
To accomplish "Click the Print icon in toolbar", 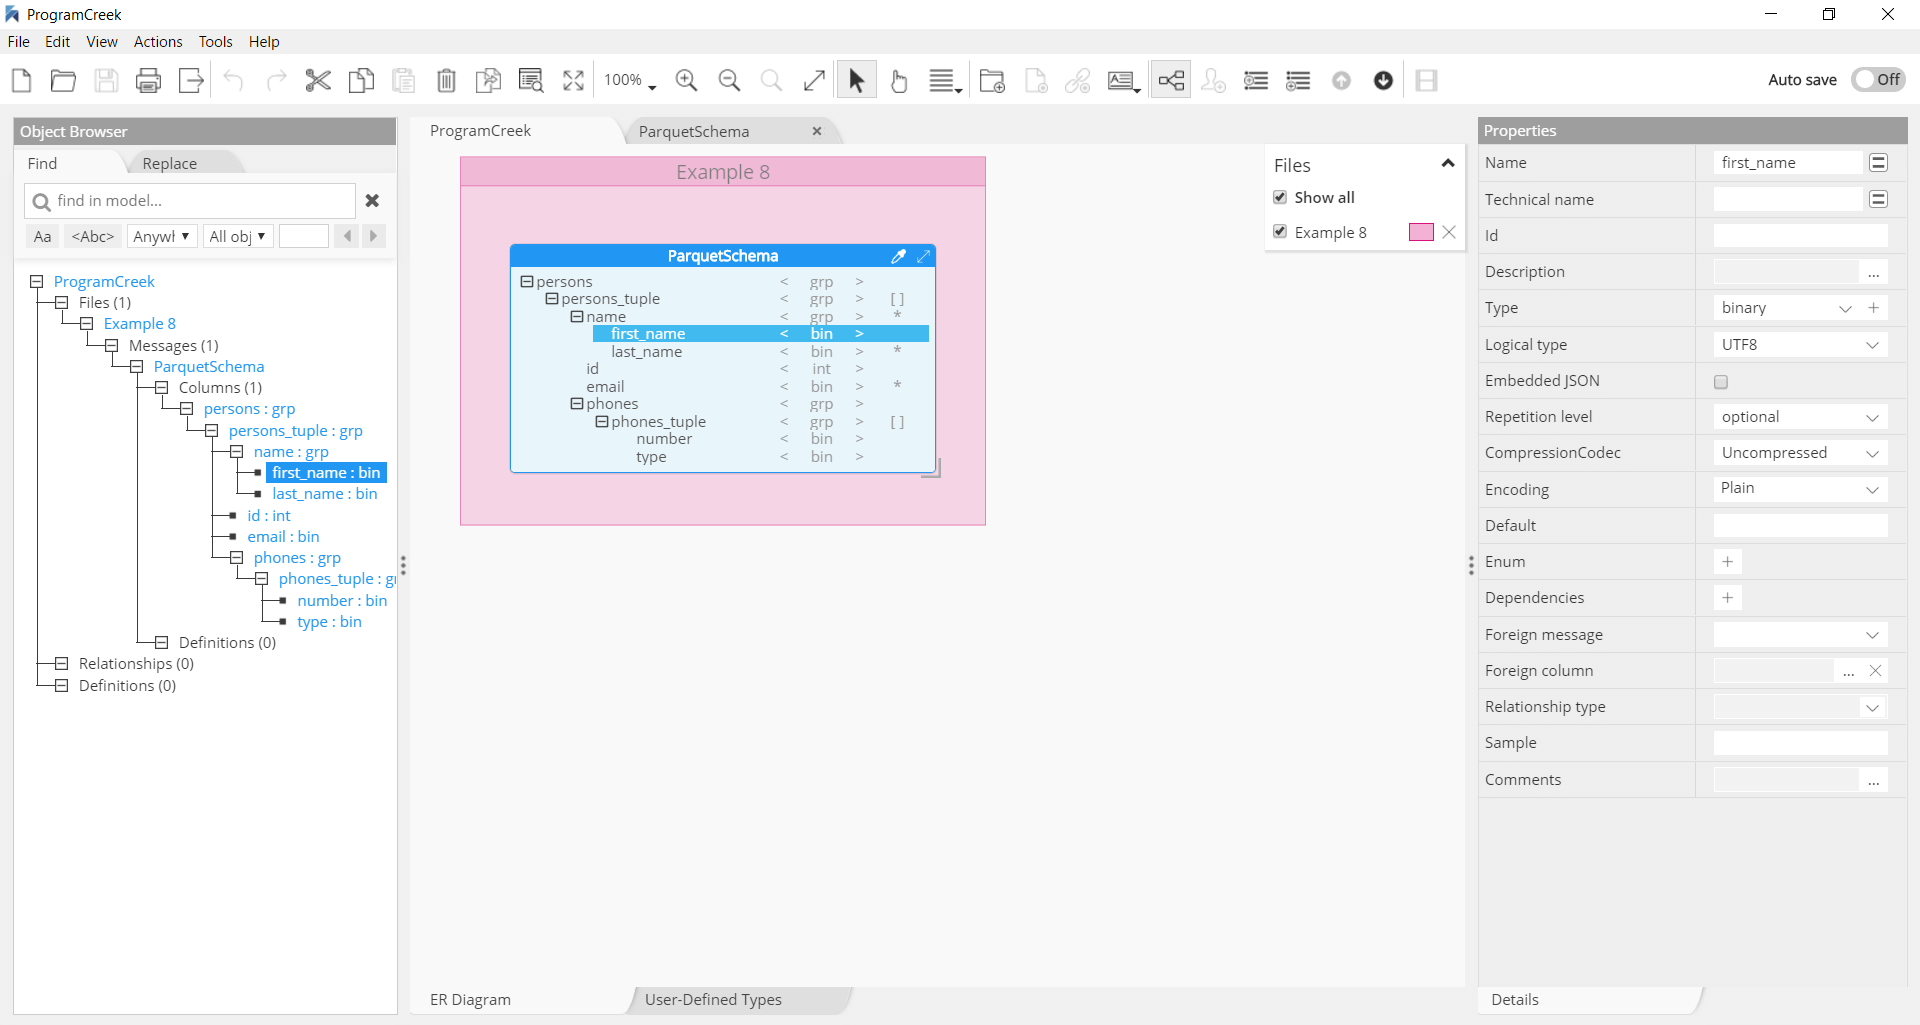I will [148, 80].
